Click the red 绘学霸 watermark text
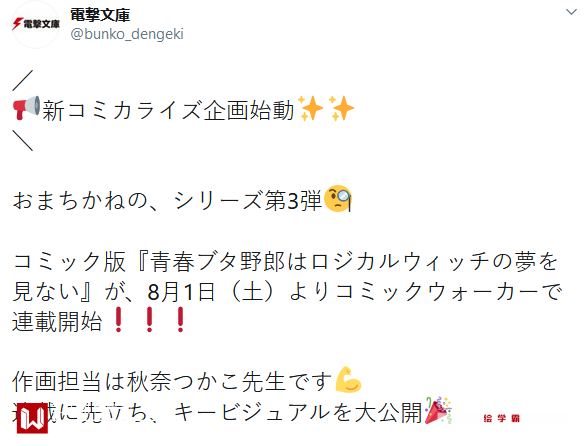This screenshot has height=446, width=585. tap(501, 418)
